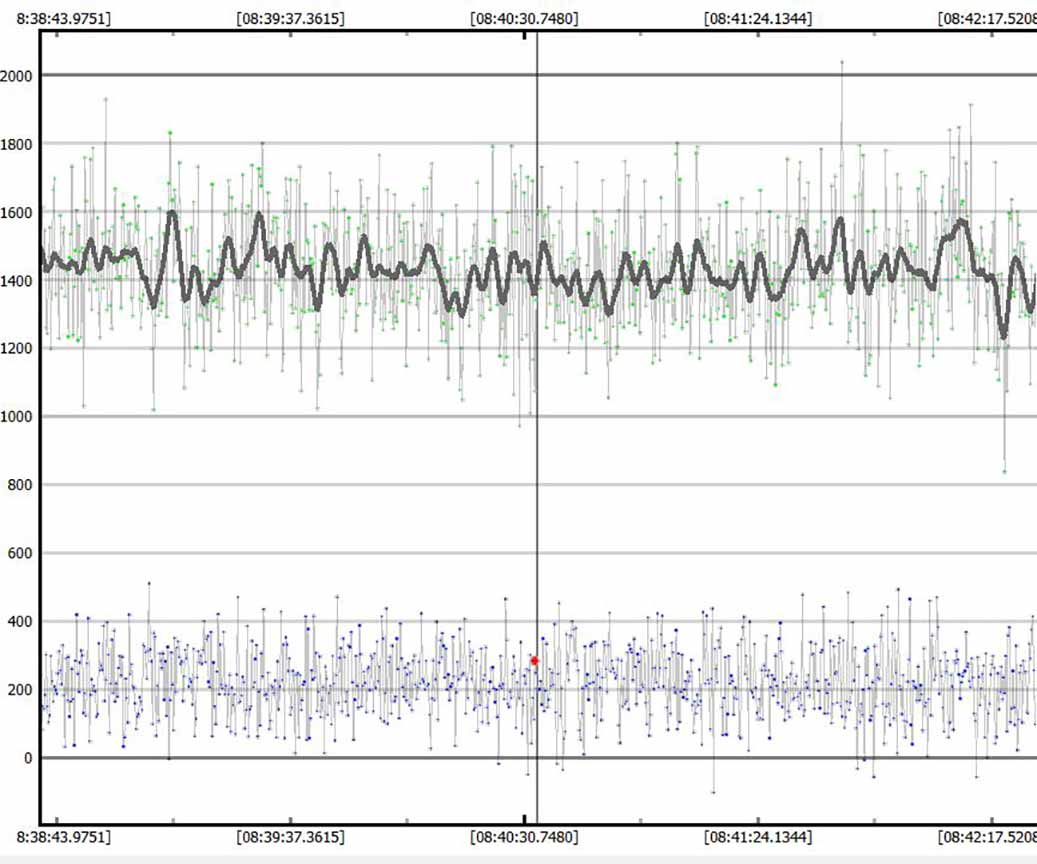1037x864 pixels.
Task: Click the y-axis value 1800
Action: point(16,144)
